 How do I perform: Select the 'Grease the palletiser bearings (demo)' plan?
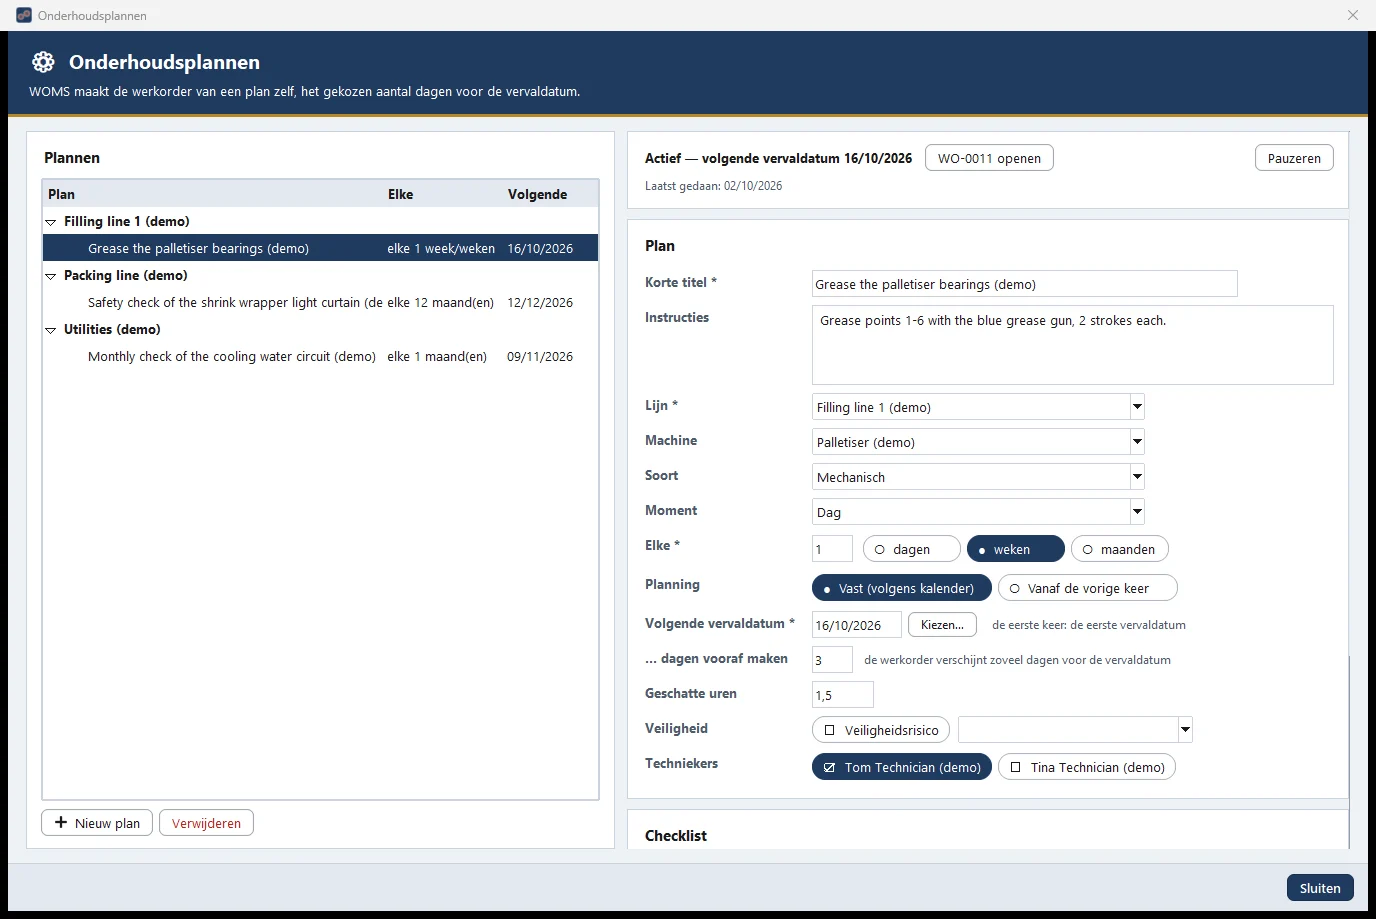pos(320,248)
